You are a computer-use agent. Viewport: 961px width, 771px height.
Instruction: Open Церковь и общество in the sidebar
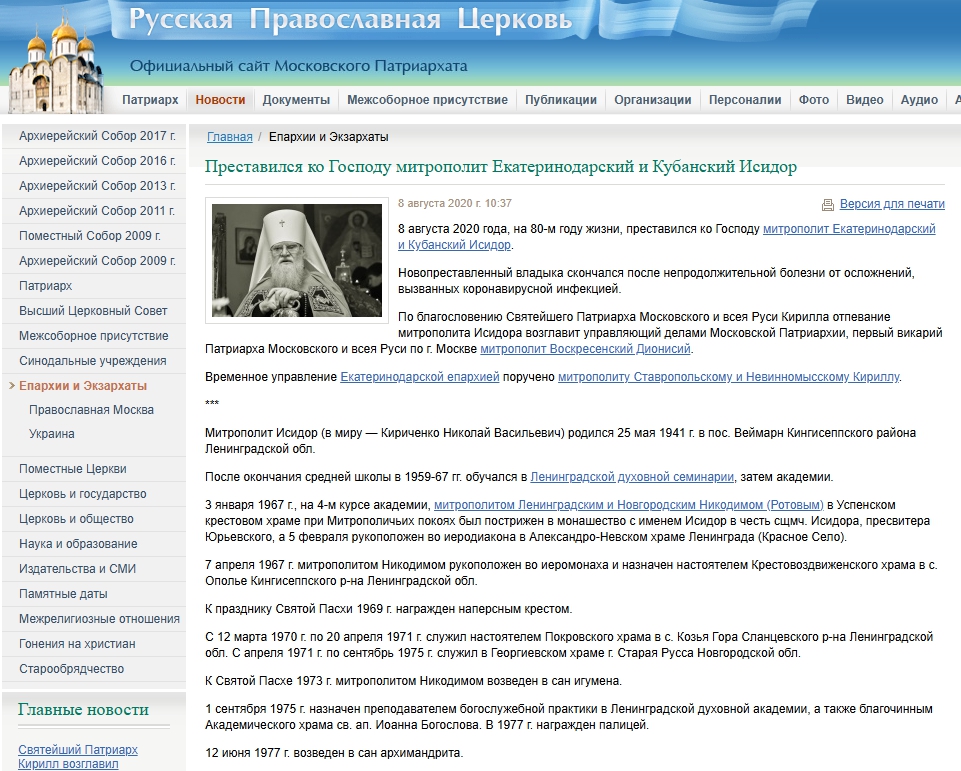coord(76,519)
